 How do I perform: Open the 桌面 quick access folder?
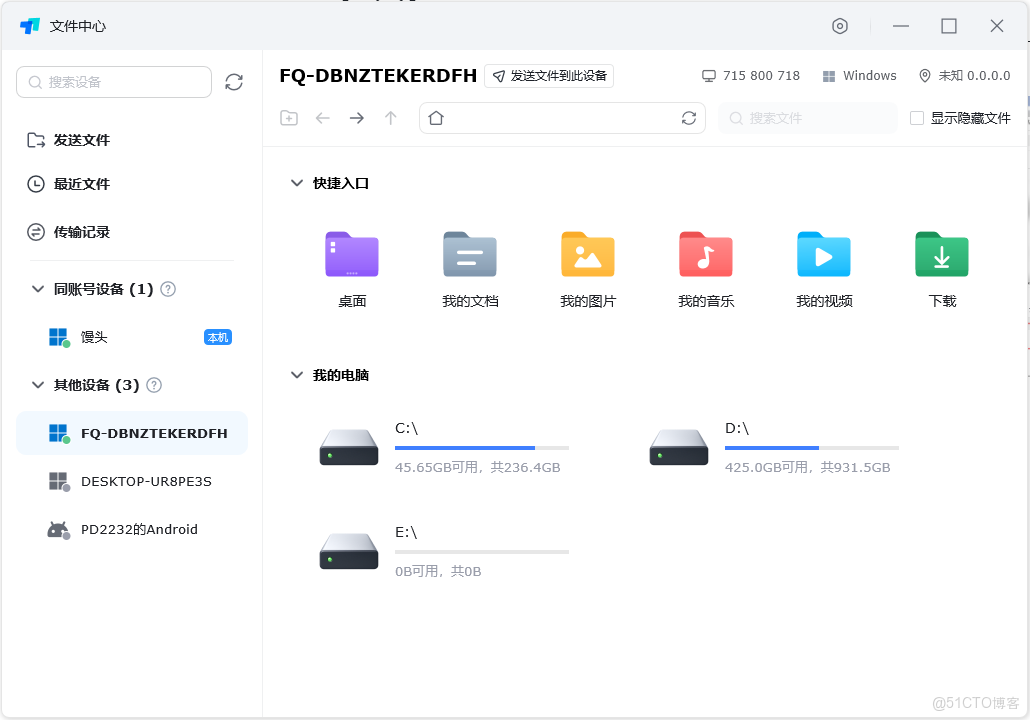[351, 265]
